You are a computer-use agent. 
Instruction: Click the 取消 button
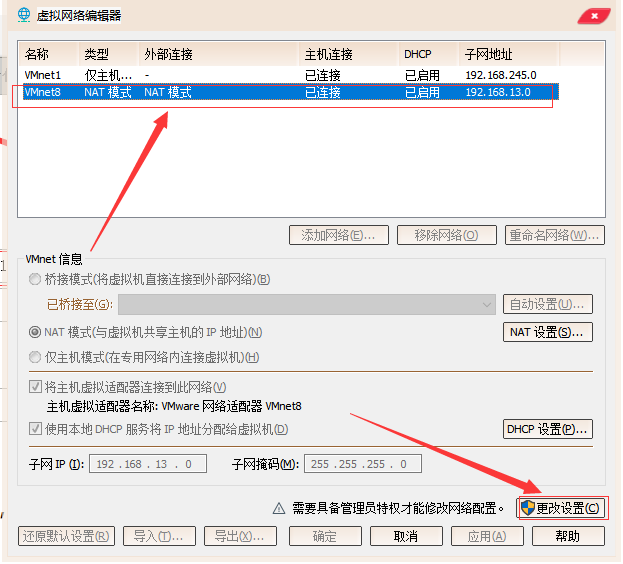[406, 537]
